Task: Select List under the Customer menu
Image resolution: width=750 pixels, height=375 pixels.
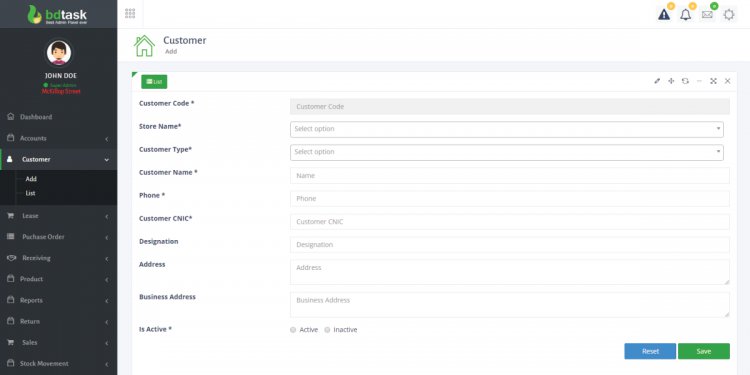Action: 30,193
